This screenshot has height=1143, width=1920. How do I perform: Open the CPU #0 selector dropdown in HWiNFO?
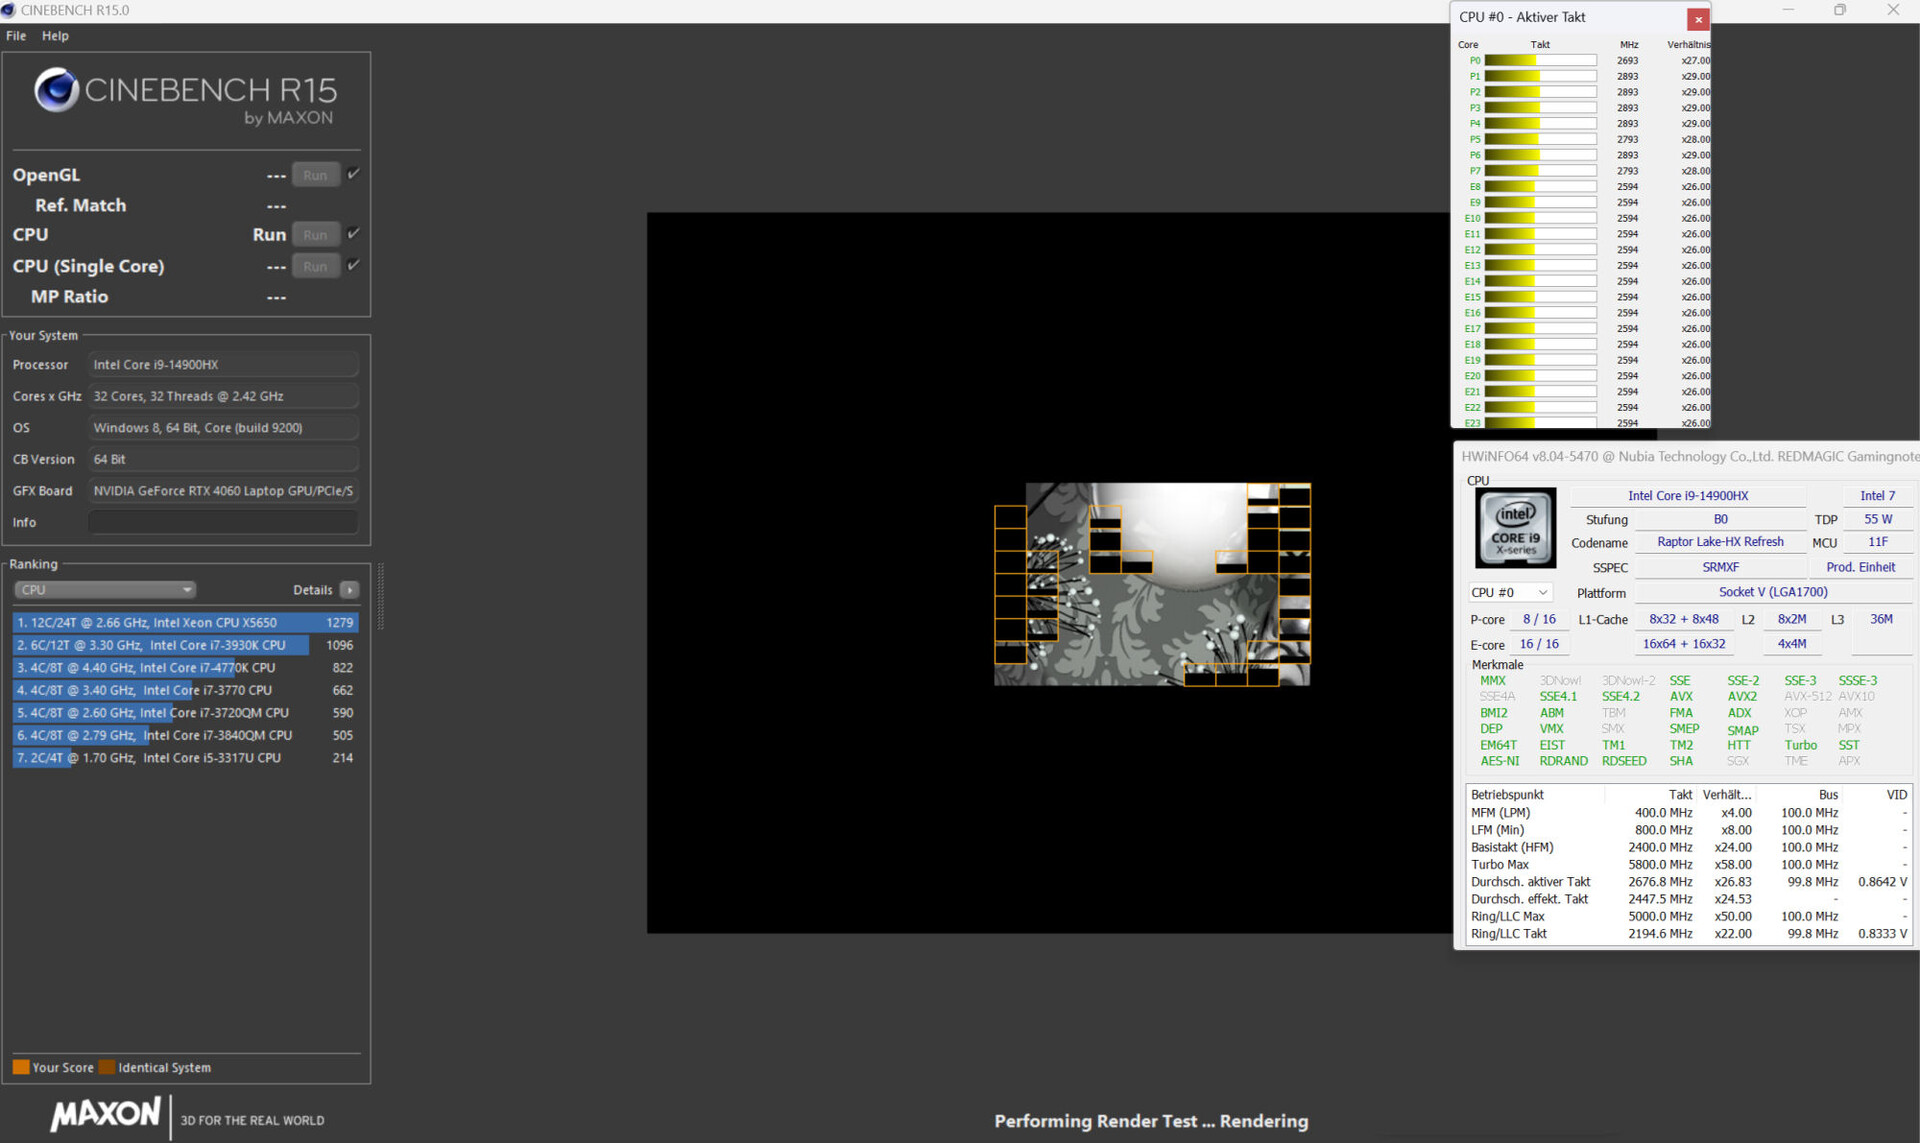click(1509, 593)
